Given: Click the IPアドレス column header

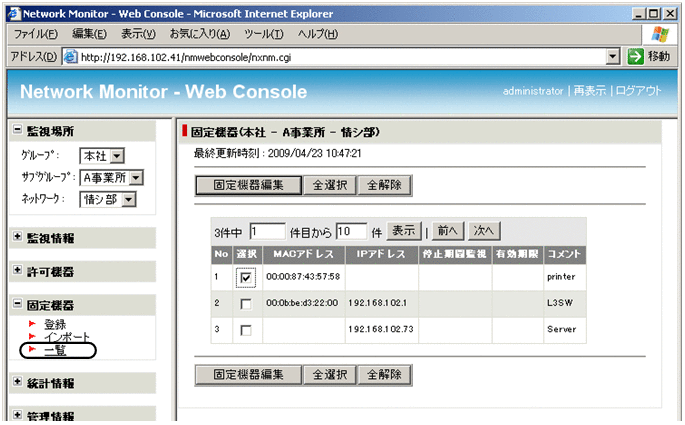Looking at the screenshot, I should coord(381,254).
